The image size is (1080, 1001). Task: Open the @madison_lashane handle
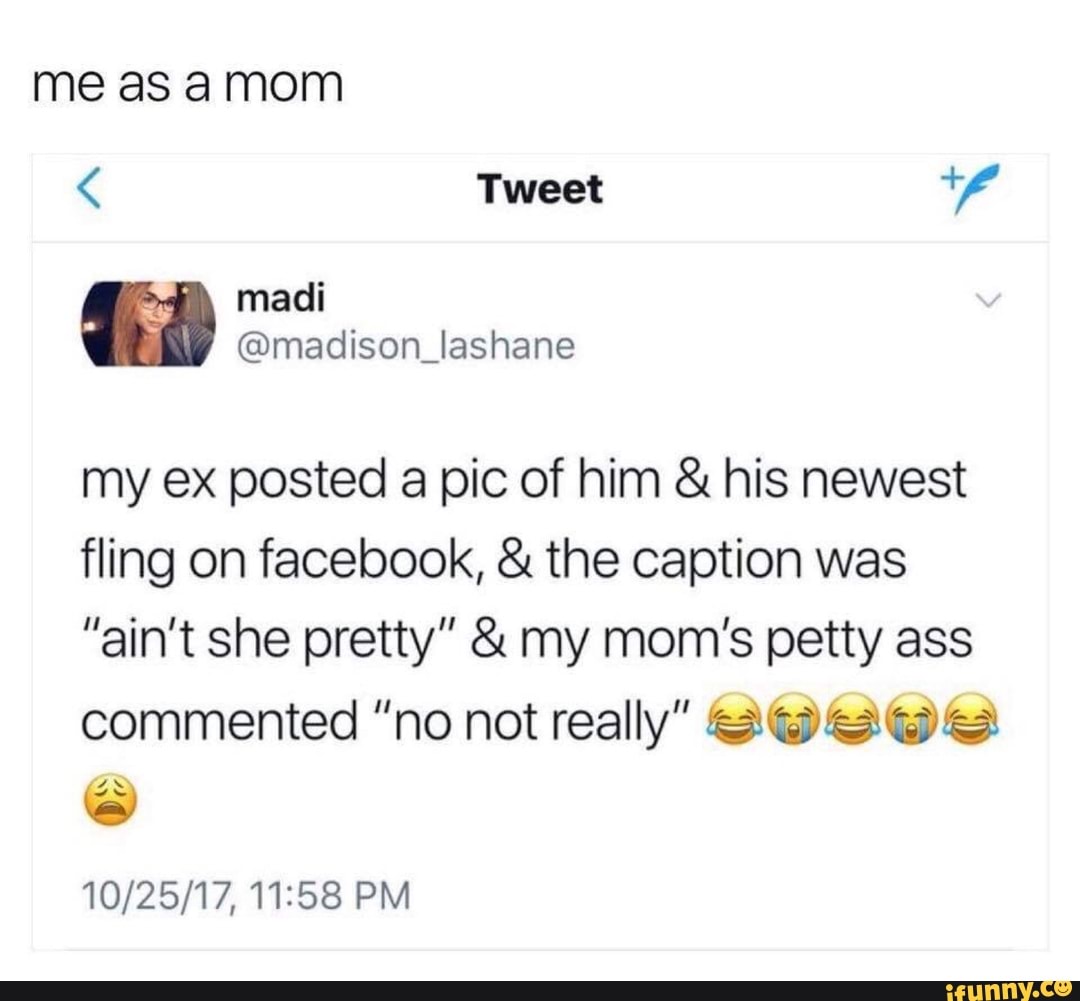point(406,346)
